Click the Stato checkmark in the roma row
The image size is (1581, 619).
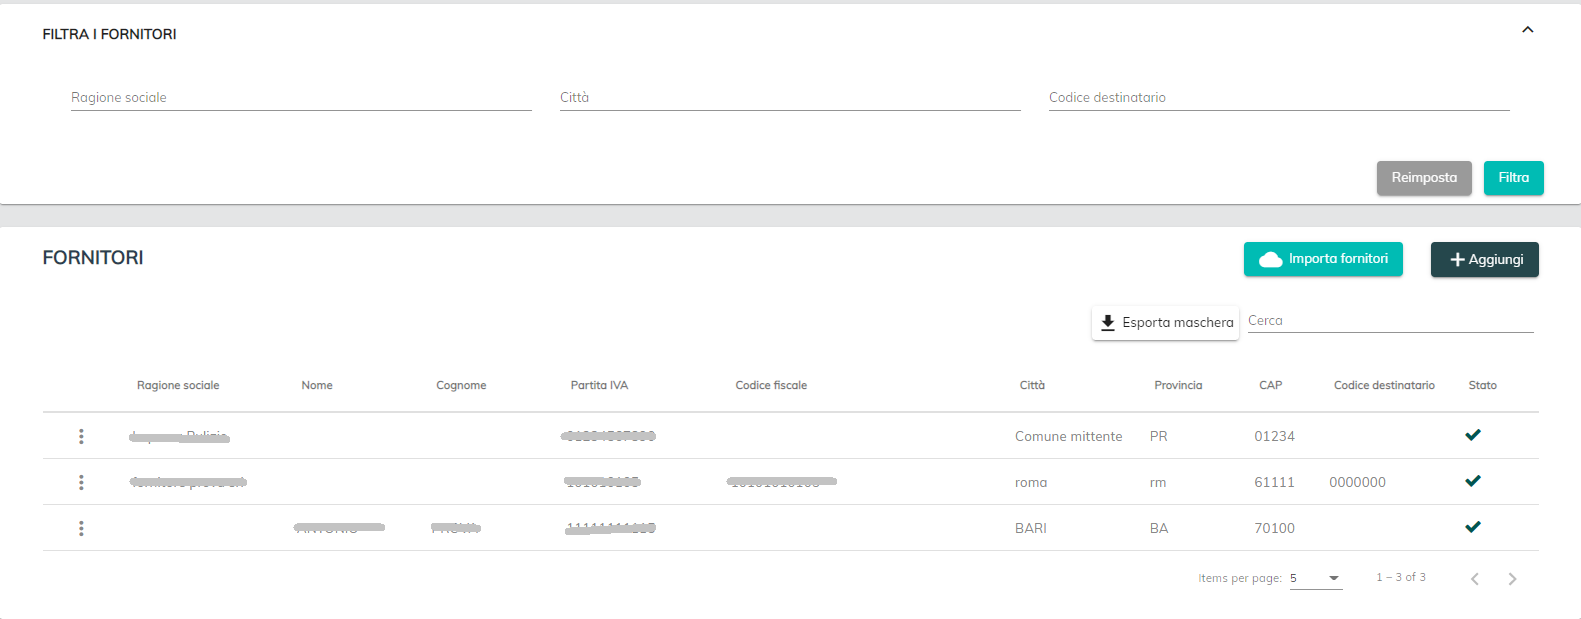coord(1472,481)
